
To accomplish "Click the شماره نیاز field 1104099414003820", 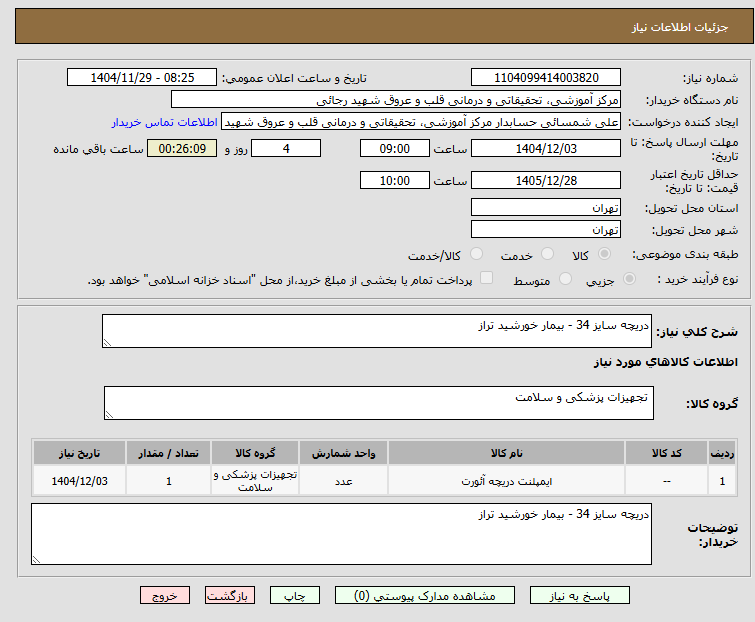I will pyautogui.click(x=546, y=78).
